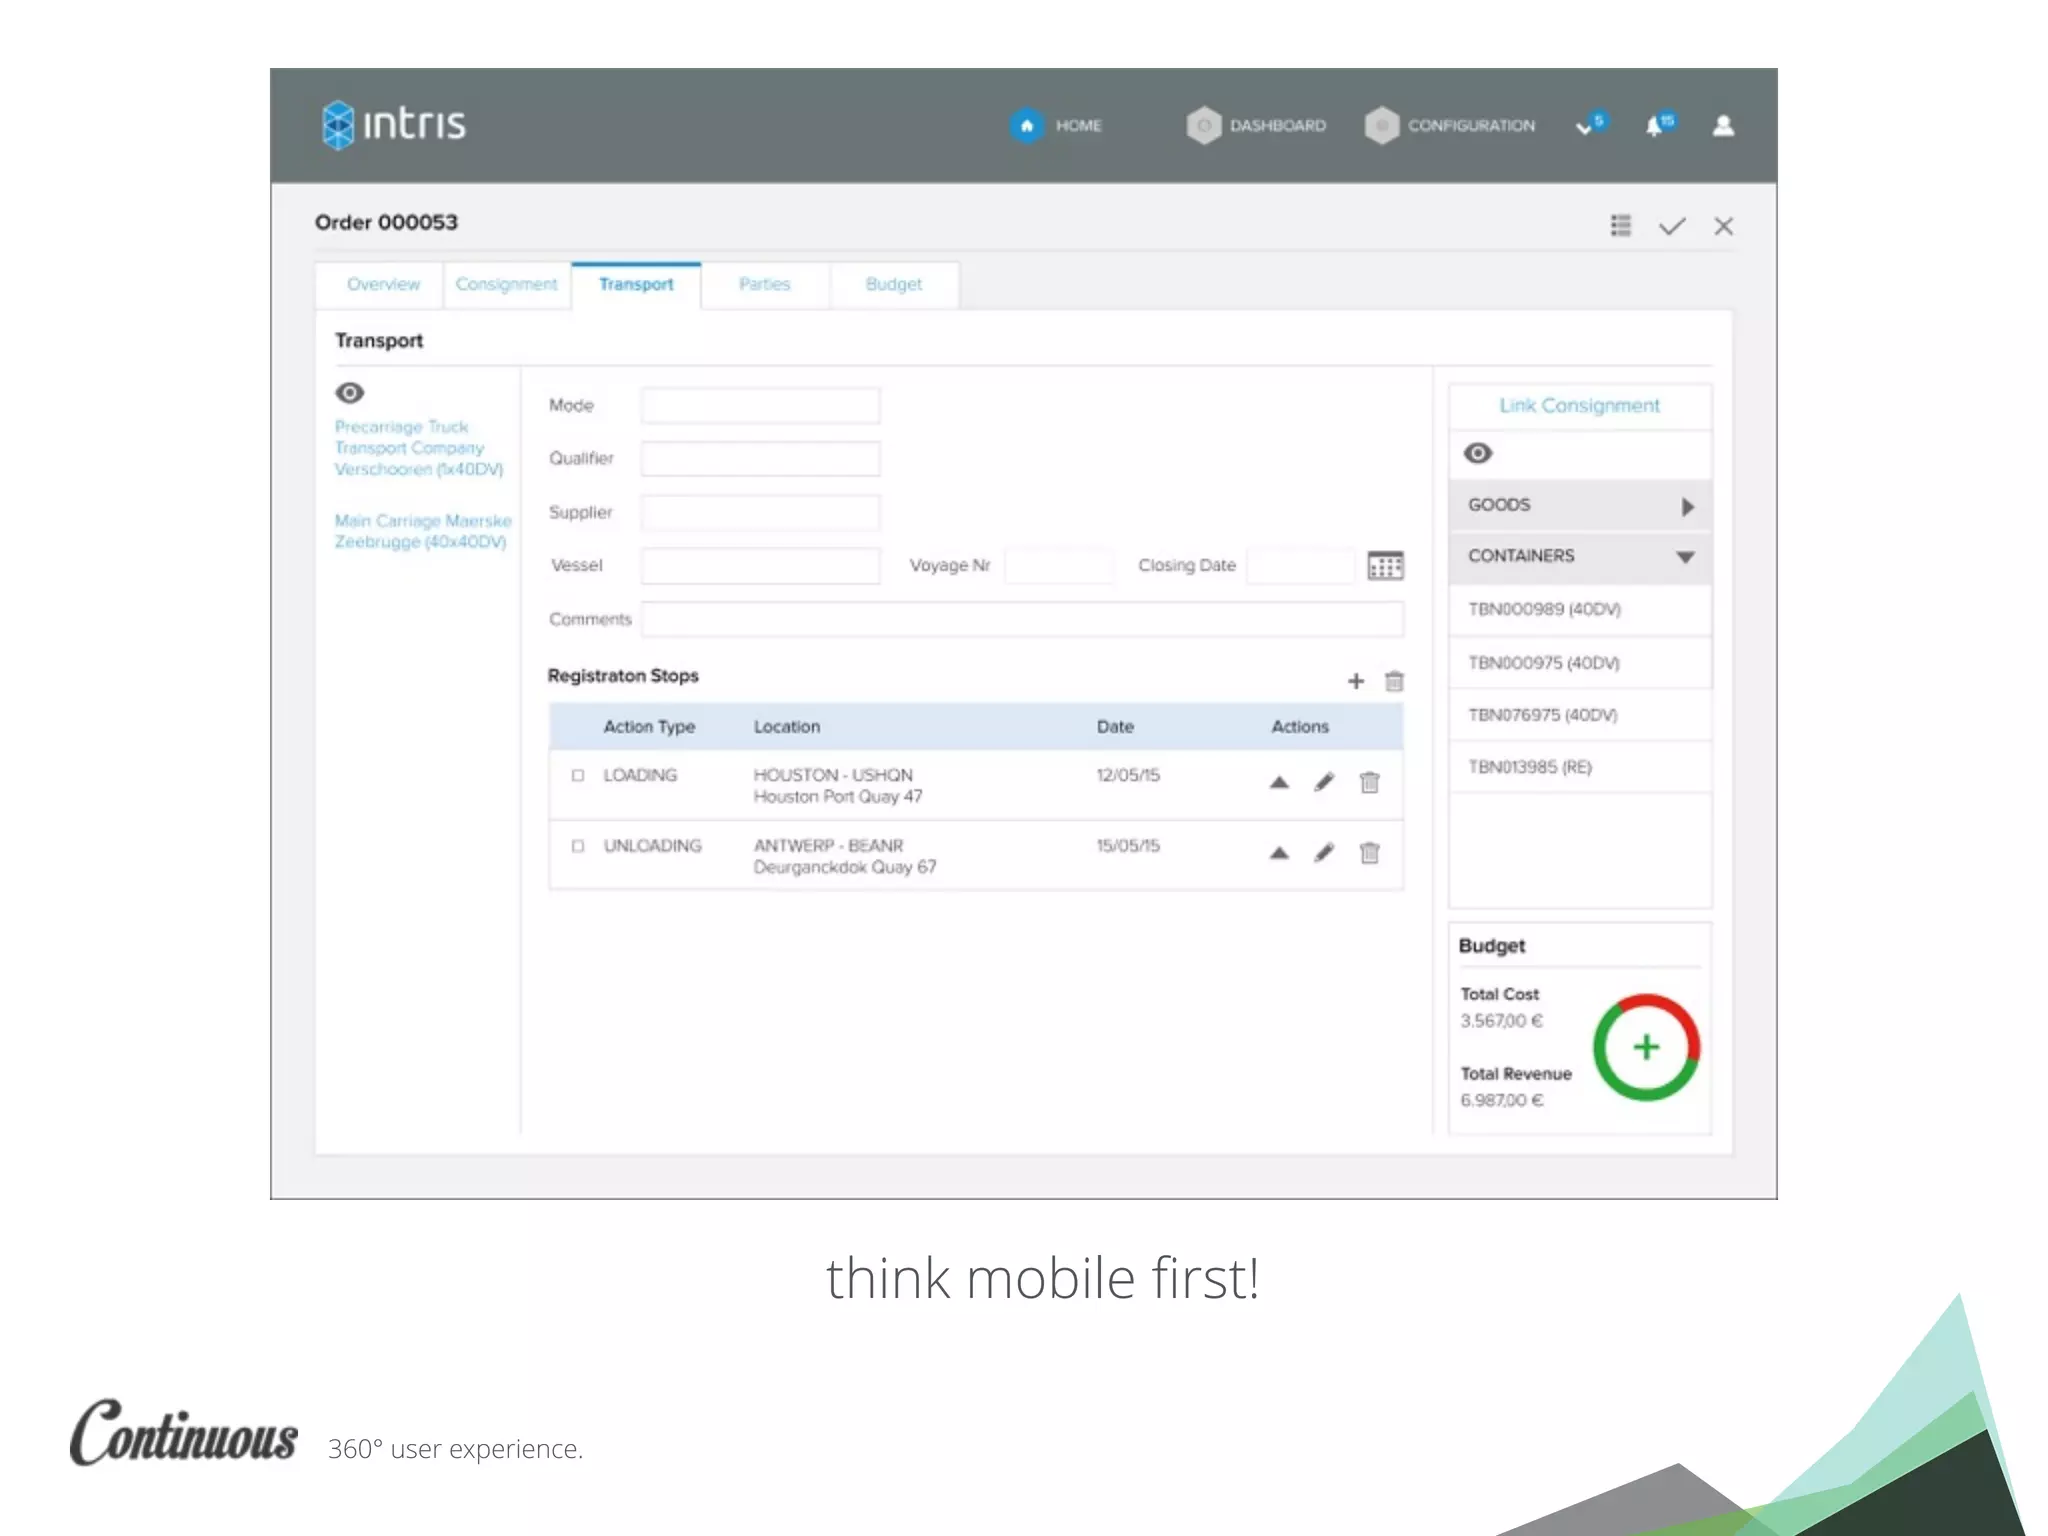
Task: Select container TBN000989 (40DV)
Action: tap(1580, 610)
